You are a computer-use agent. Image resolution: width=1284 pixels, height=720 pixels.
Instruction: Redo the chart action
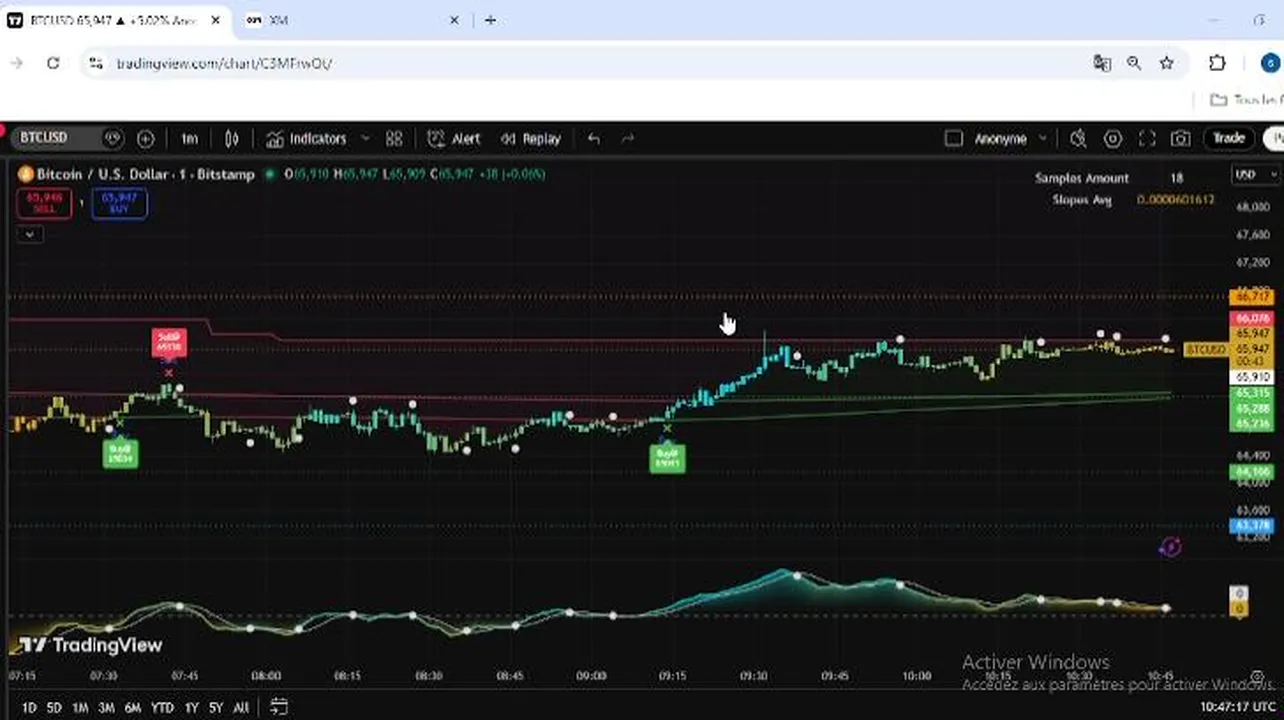628,139
